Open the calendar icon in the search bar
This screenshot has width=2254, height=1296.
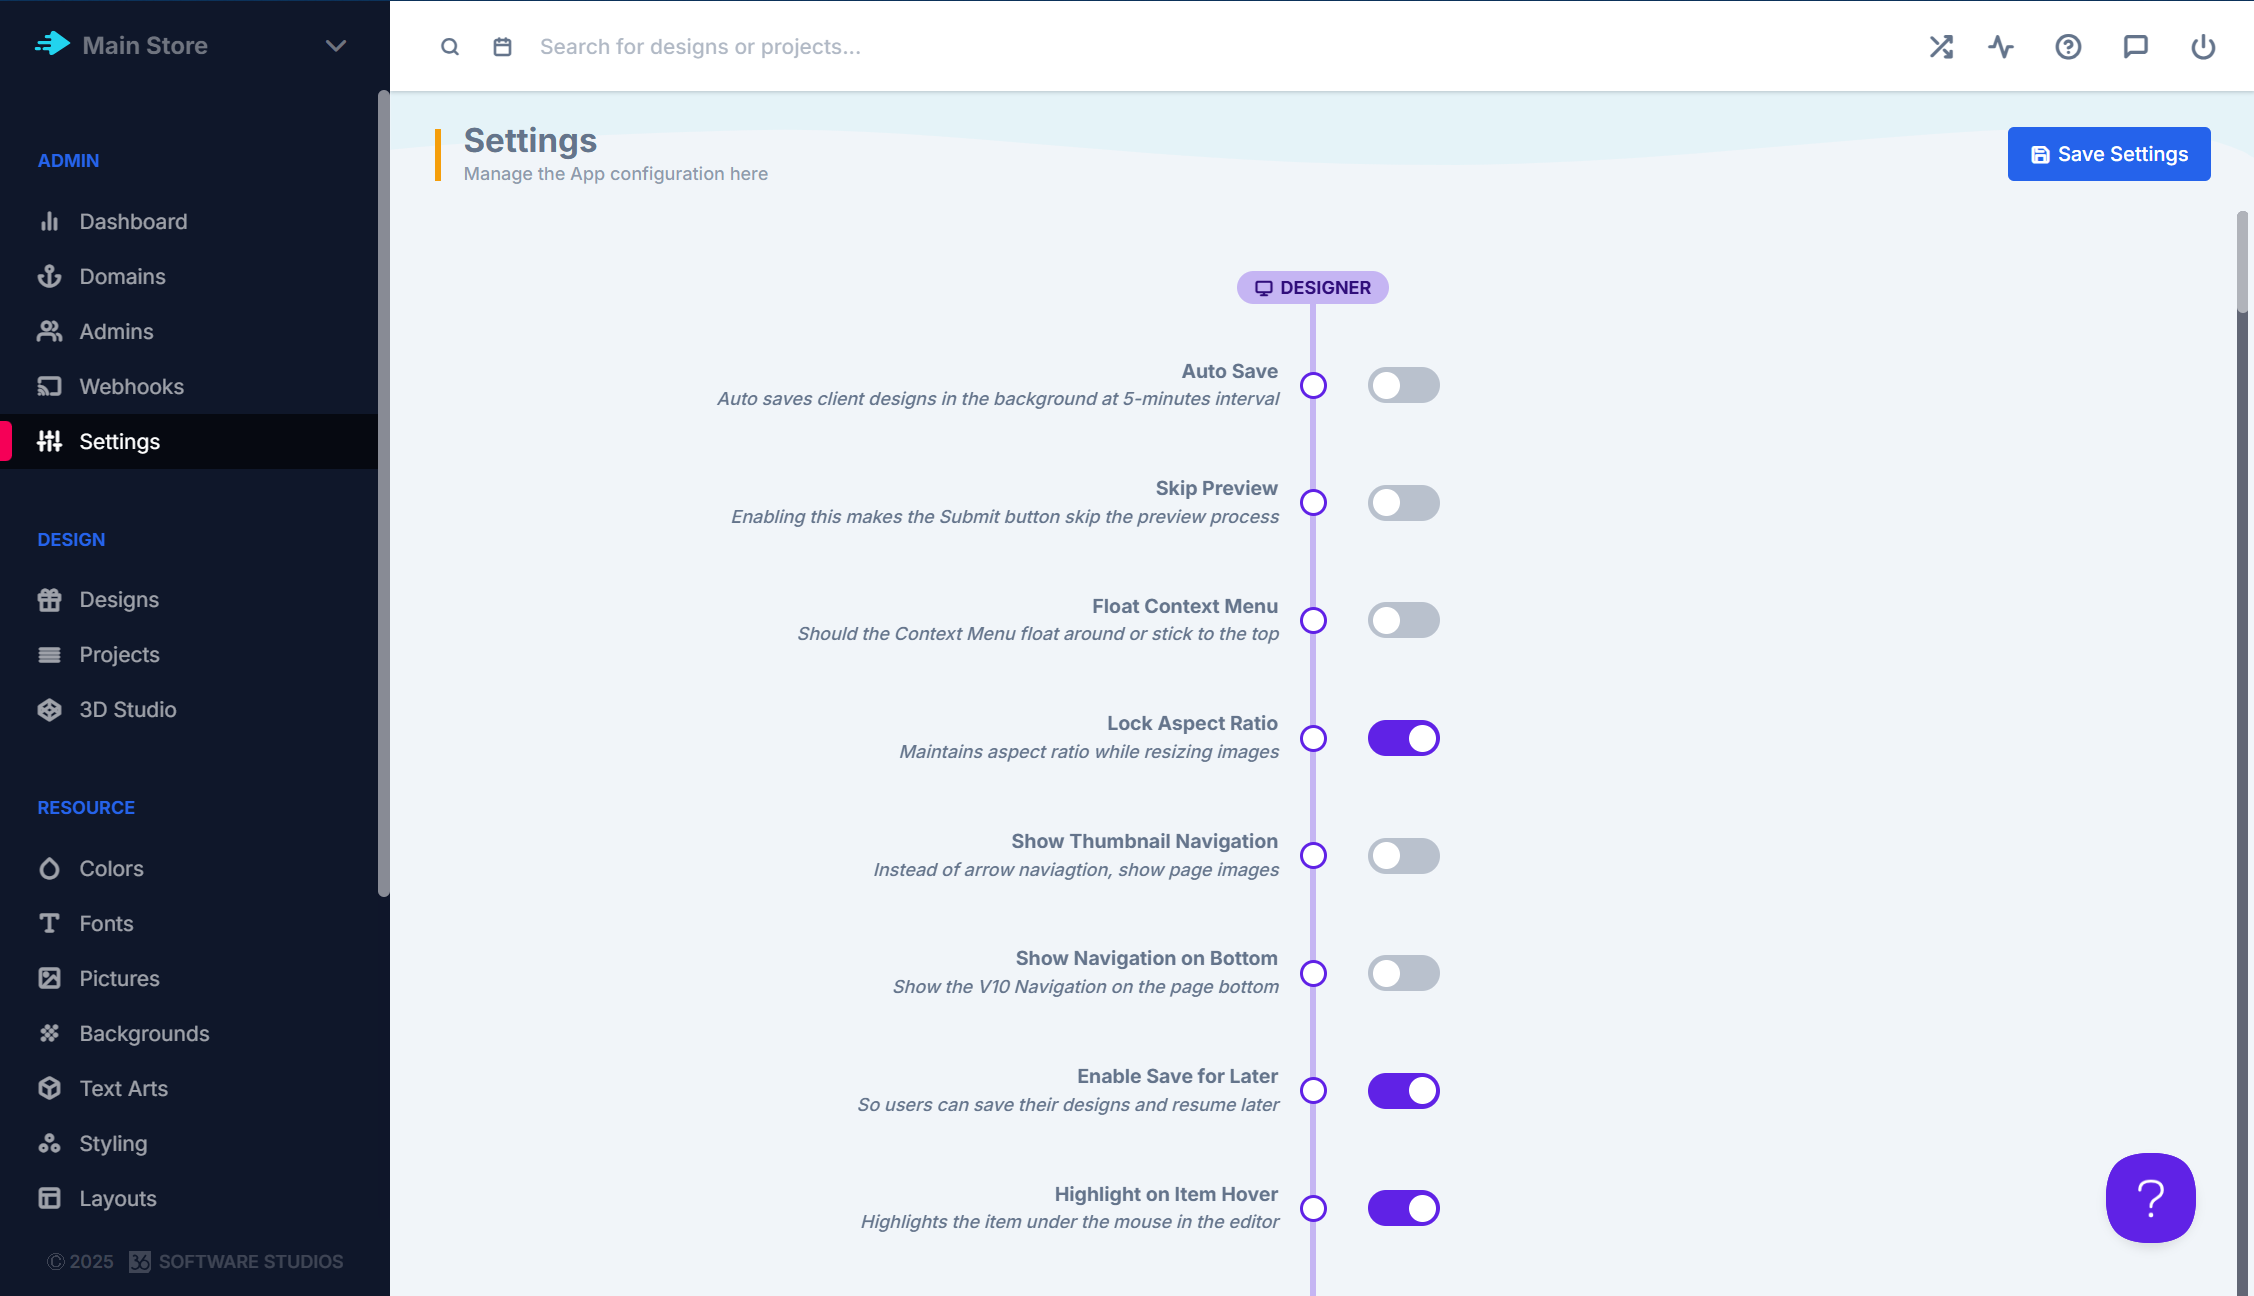click(x=503, y=47)
